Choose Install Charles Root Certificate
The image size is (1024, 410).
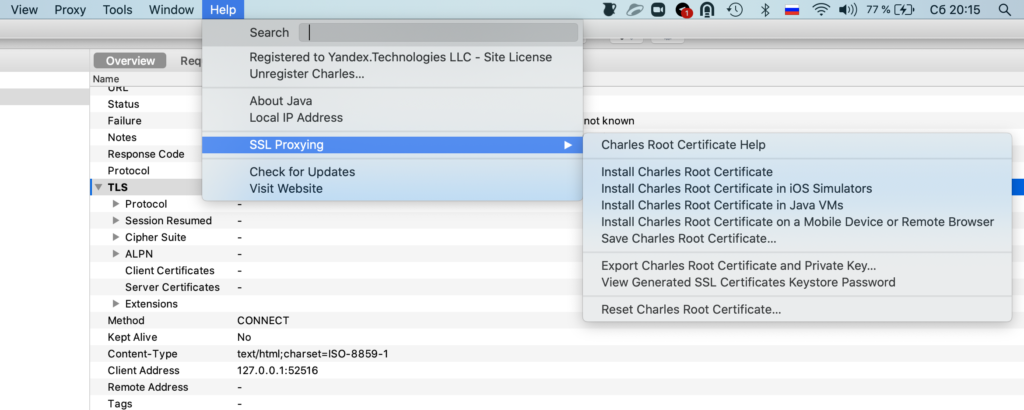tap(686, 172)
